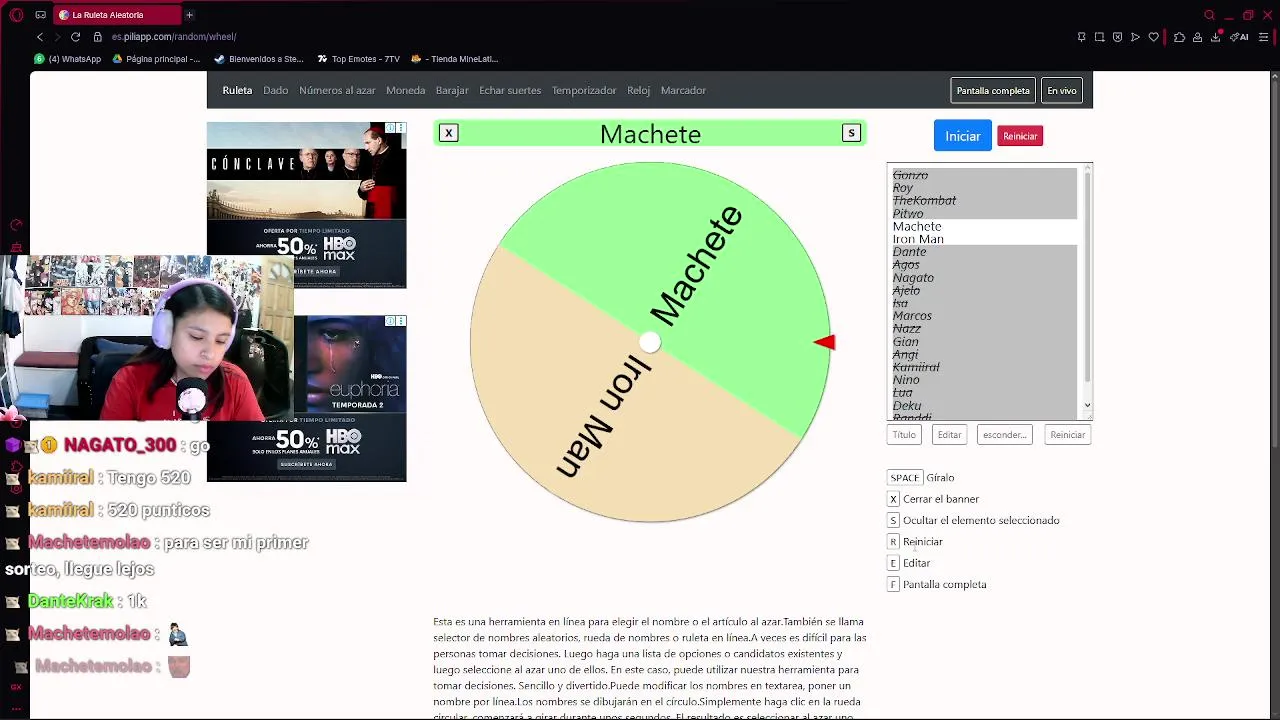Image resolution: width=1280 pixels, height=720 pixels.
Task: Click Ocultar el elemento seleccionado shortcut
Action: pyautogui.click(x=973, y=520)
